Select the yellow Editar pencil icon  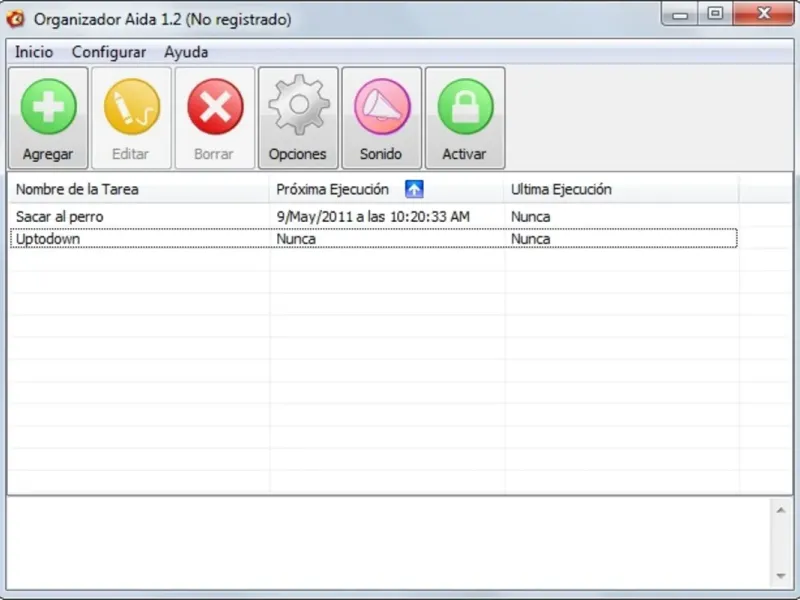tap(132, 106)
